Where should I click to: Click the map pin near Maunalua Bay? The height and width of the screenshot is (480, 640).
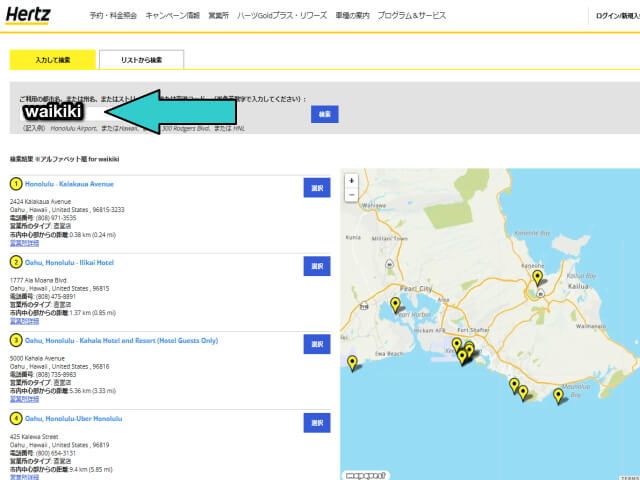[559, 395]
